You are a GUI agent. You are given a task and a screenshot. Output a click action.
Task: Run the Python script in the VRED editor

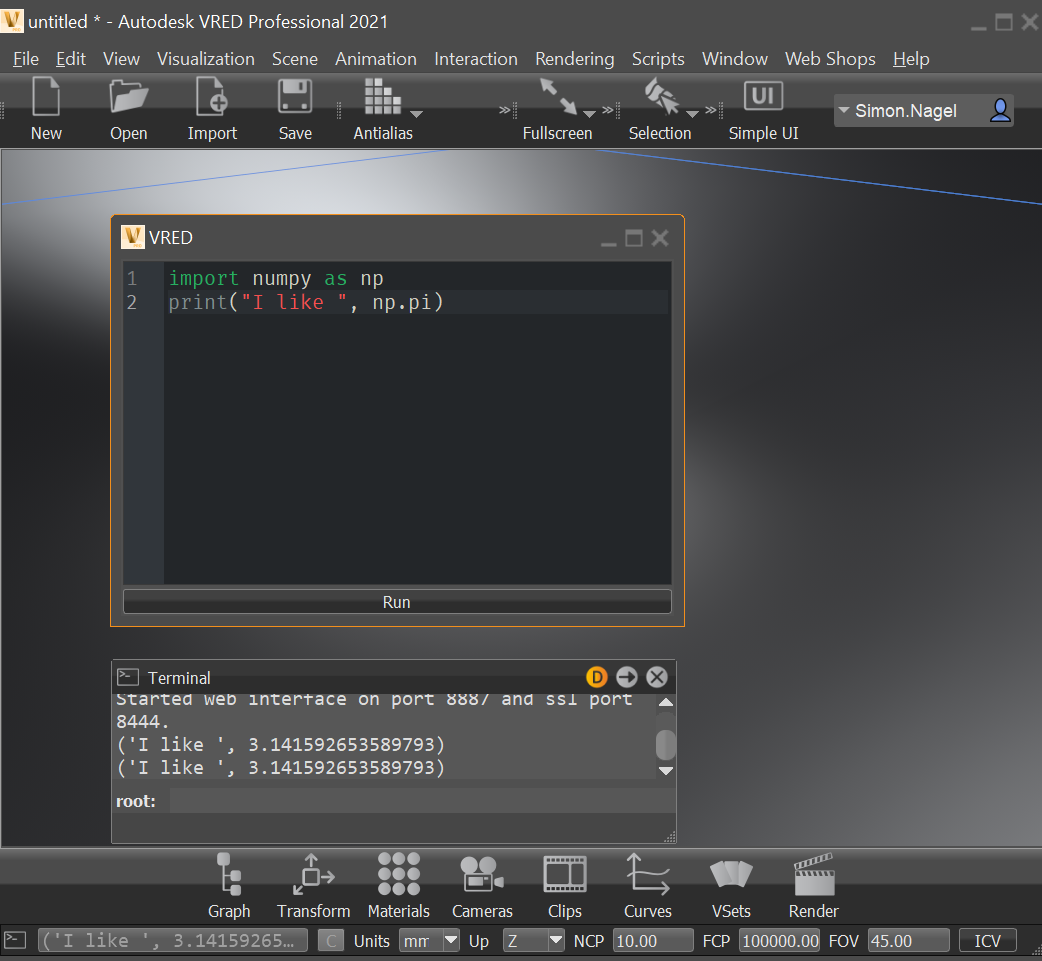(x=396, y=601)
